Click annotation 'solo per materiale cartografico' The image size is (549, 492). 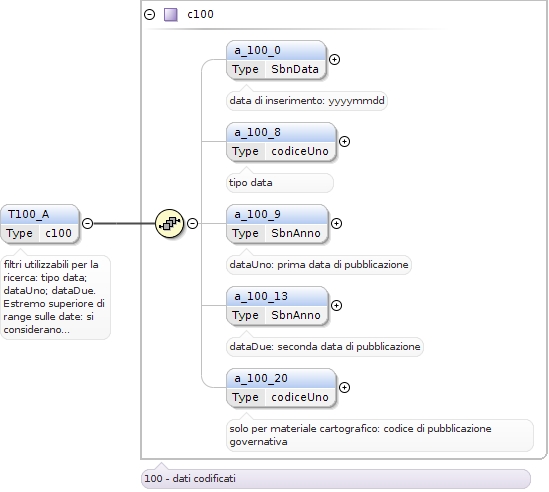click(380, 435)
